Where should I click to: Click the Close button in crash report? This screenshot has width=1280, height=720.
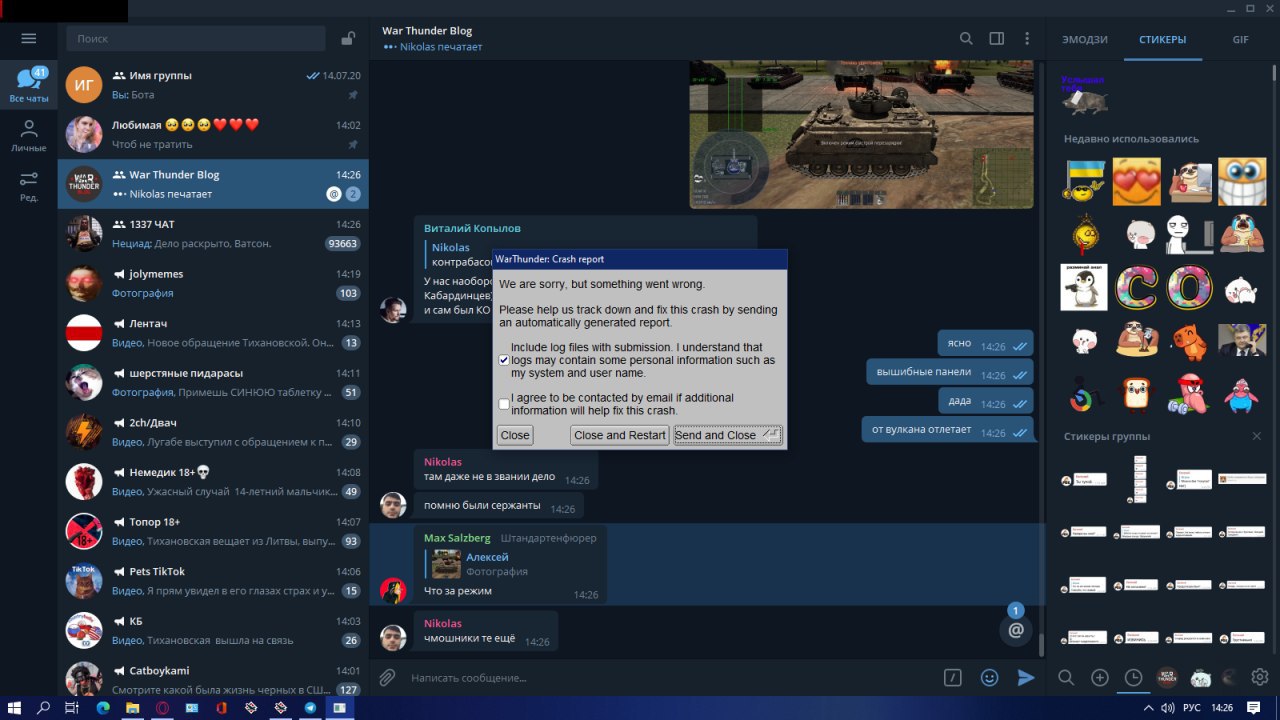click(x=515, y=435)
